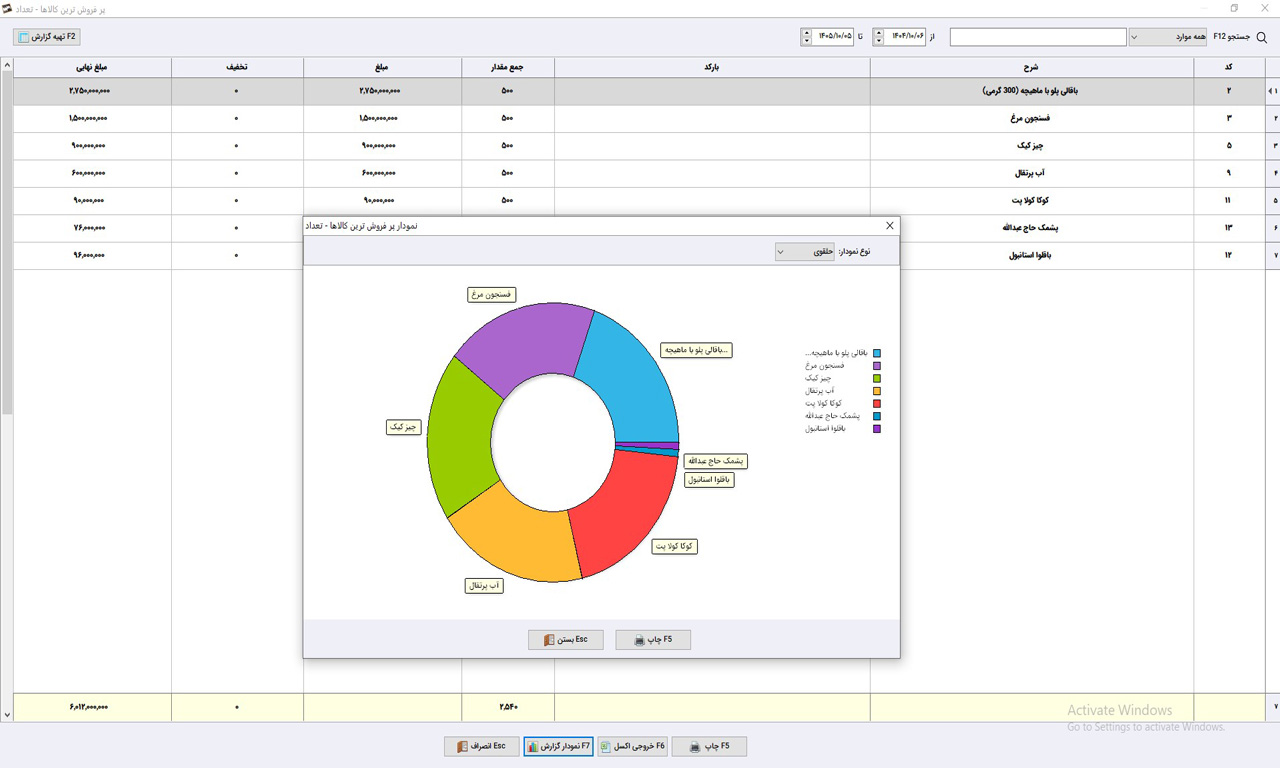The width and height of the screenshot is (1280, 768).
Task: Click the F7 نمودار گزارش chart report button
Action: [x=558, y=746]
